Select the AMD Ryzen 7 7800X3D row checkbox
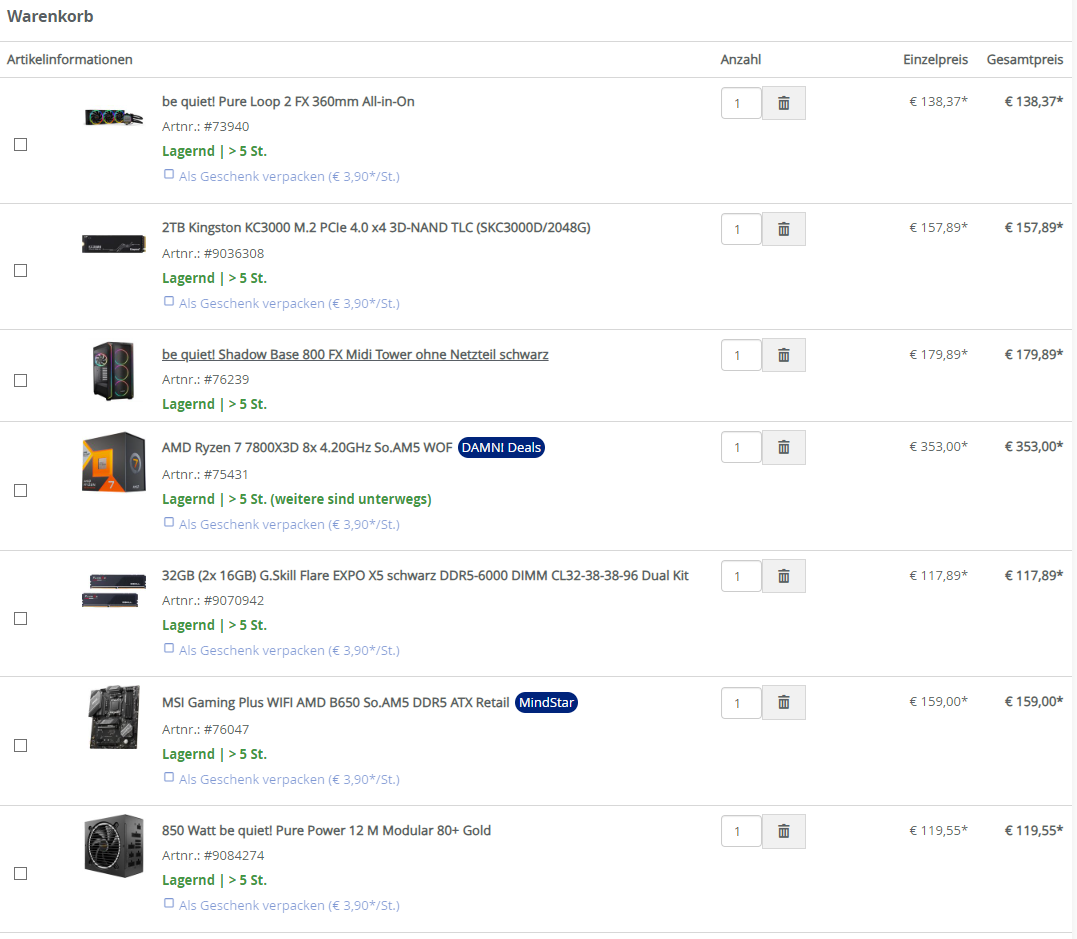Viewport: 1077px width, 939px height. point(21,490)
